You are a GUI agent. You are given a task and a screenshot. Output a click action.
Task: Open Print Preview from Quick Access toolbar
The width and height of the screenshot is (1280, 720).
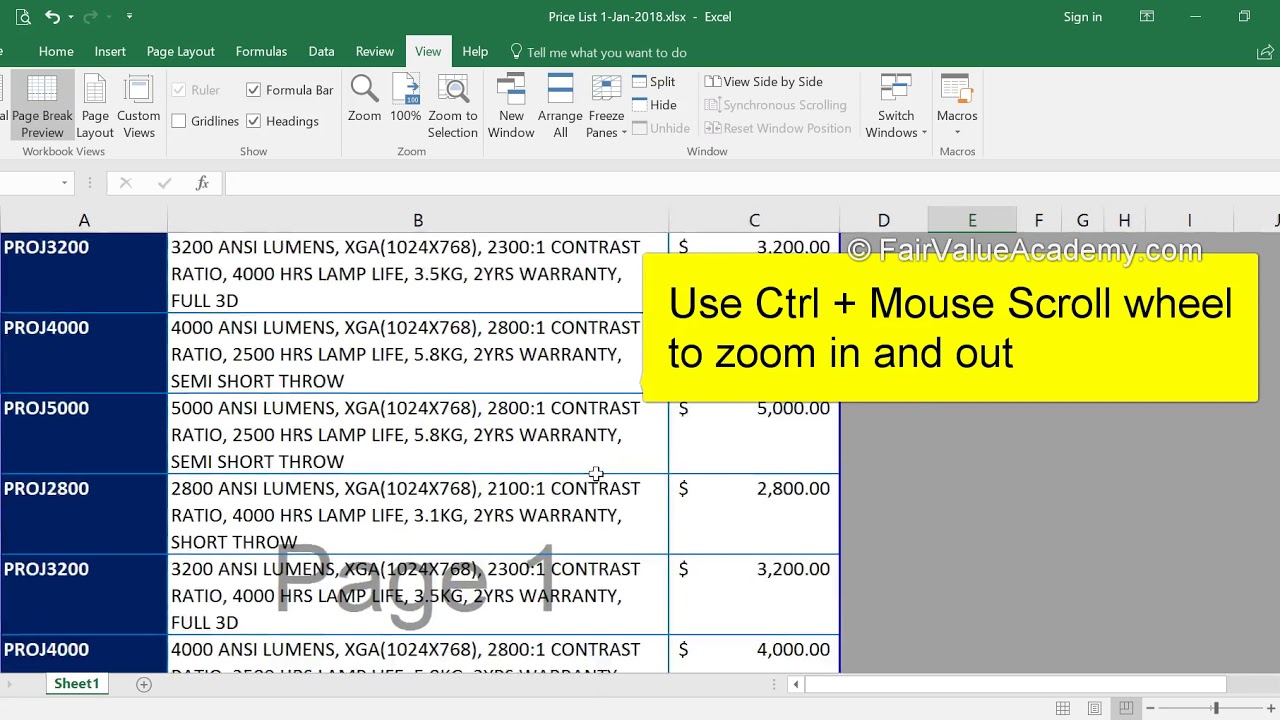[x=23, y=17]
